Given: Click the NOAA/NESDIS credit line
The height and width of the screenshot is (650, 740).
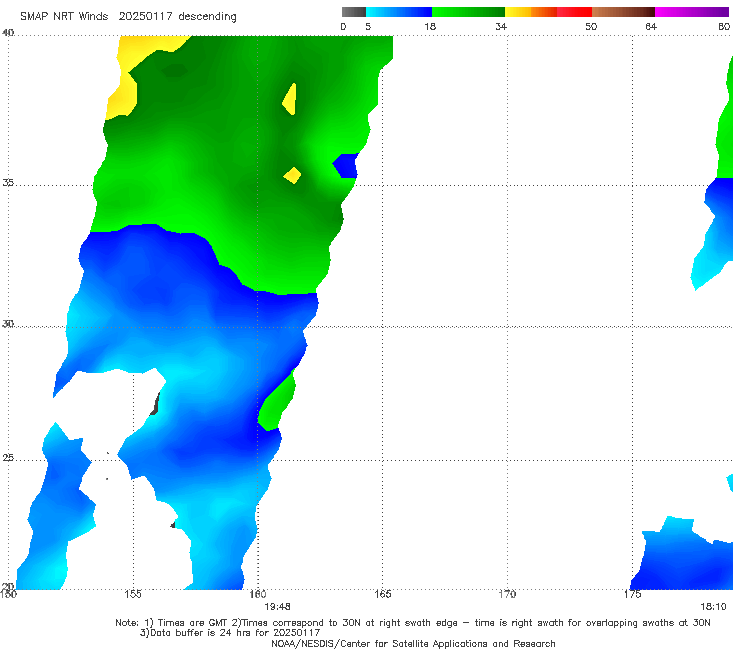Looking at the screenshot, I should 413,643.
